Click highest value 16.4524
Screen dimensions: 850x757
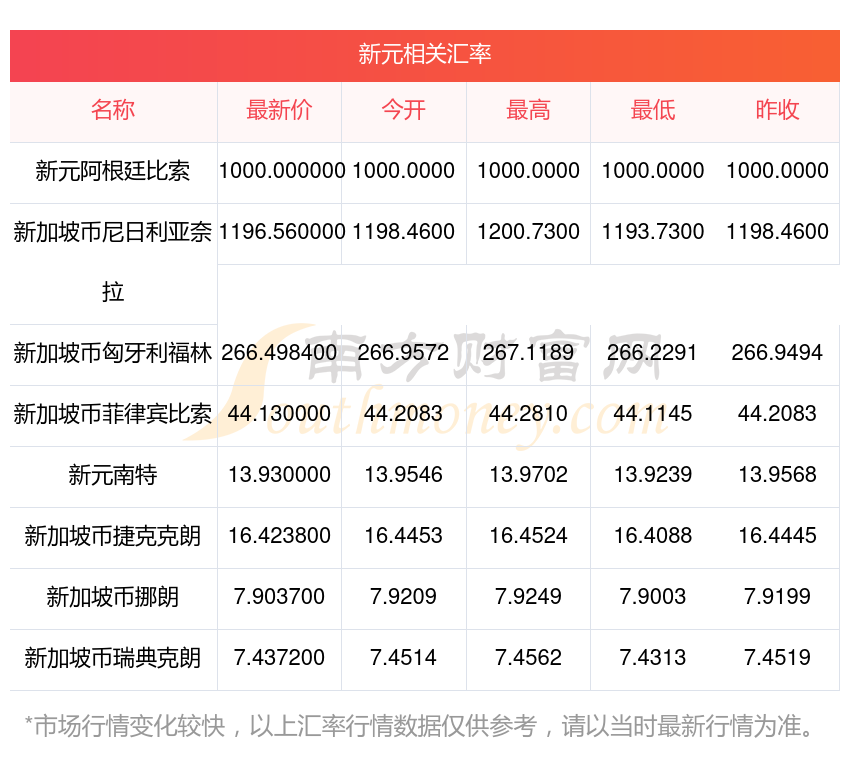[x=529, y=536]
